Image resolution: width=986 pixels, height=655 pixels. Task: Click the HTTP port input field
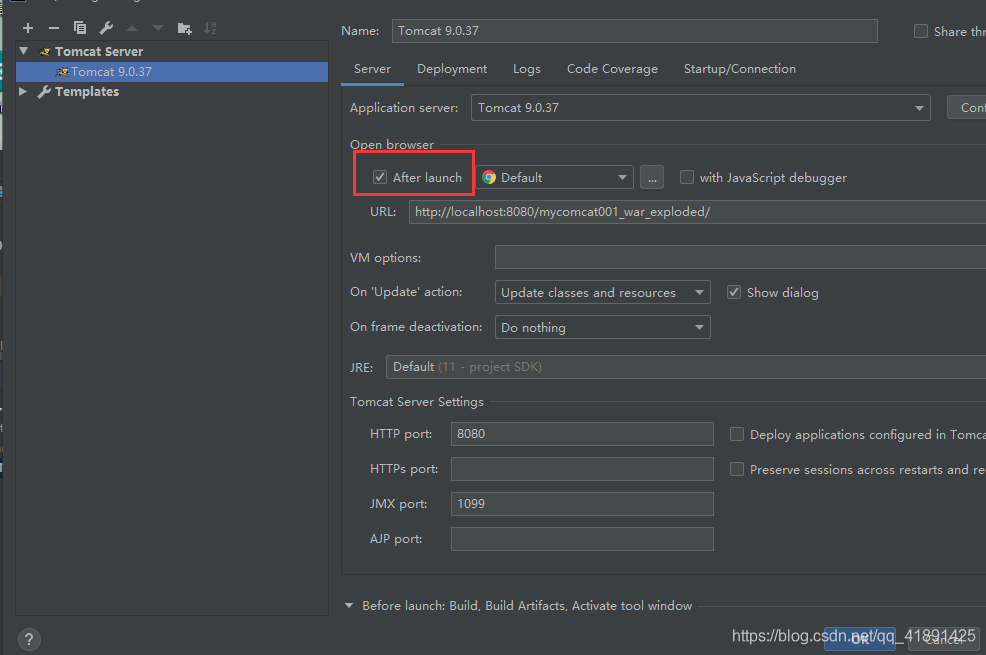582,434
